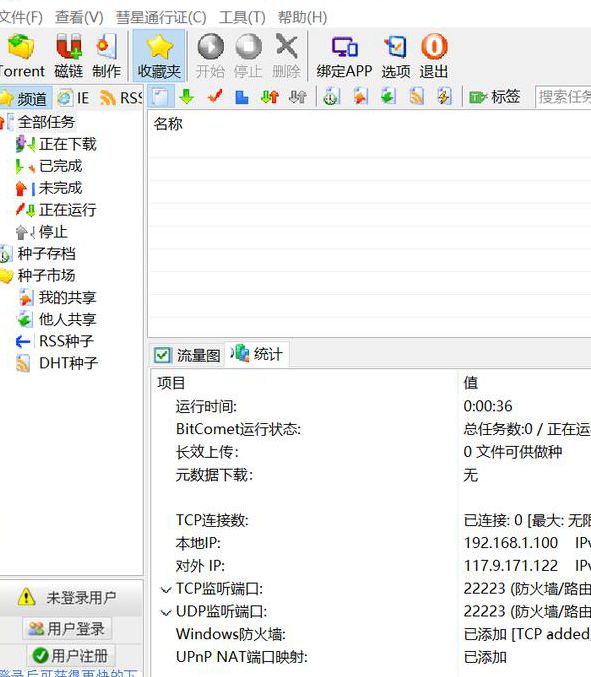The width and height of the screenshot is (591, 677).
Task: Open 种子市场 folder in the sidebar
Action: coord(46,275)
